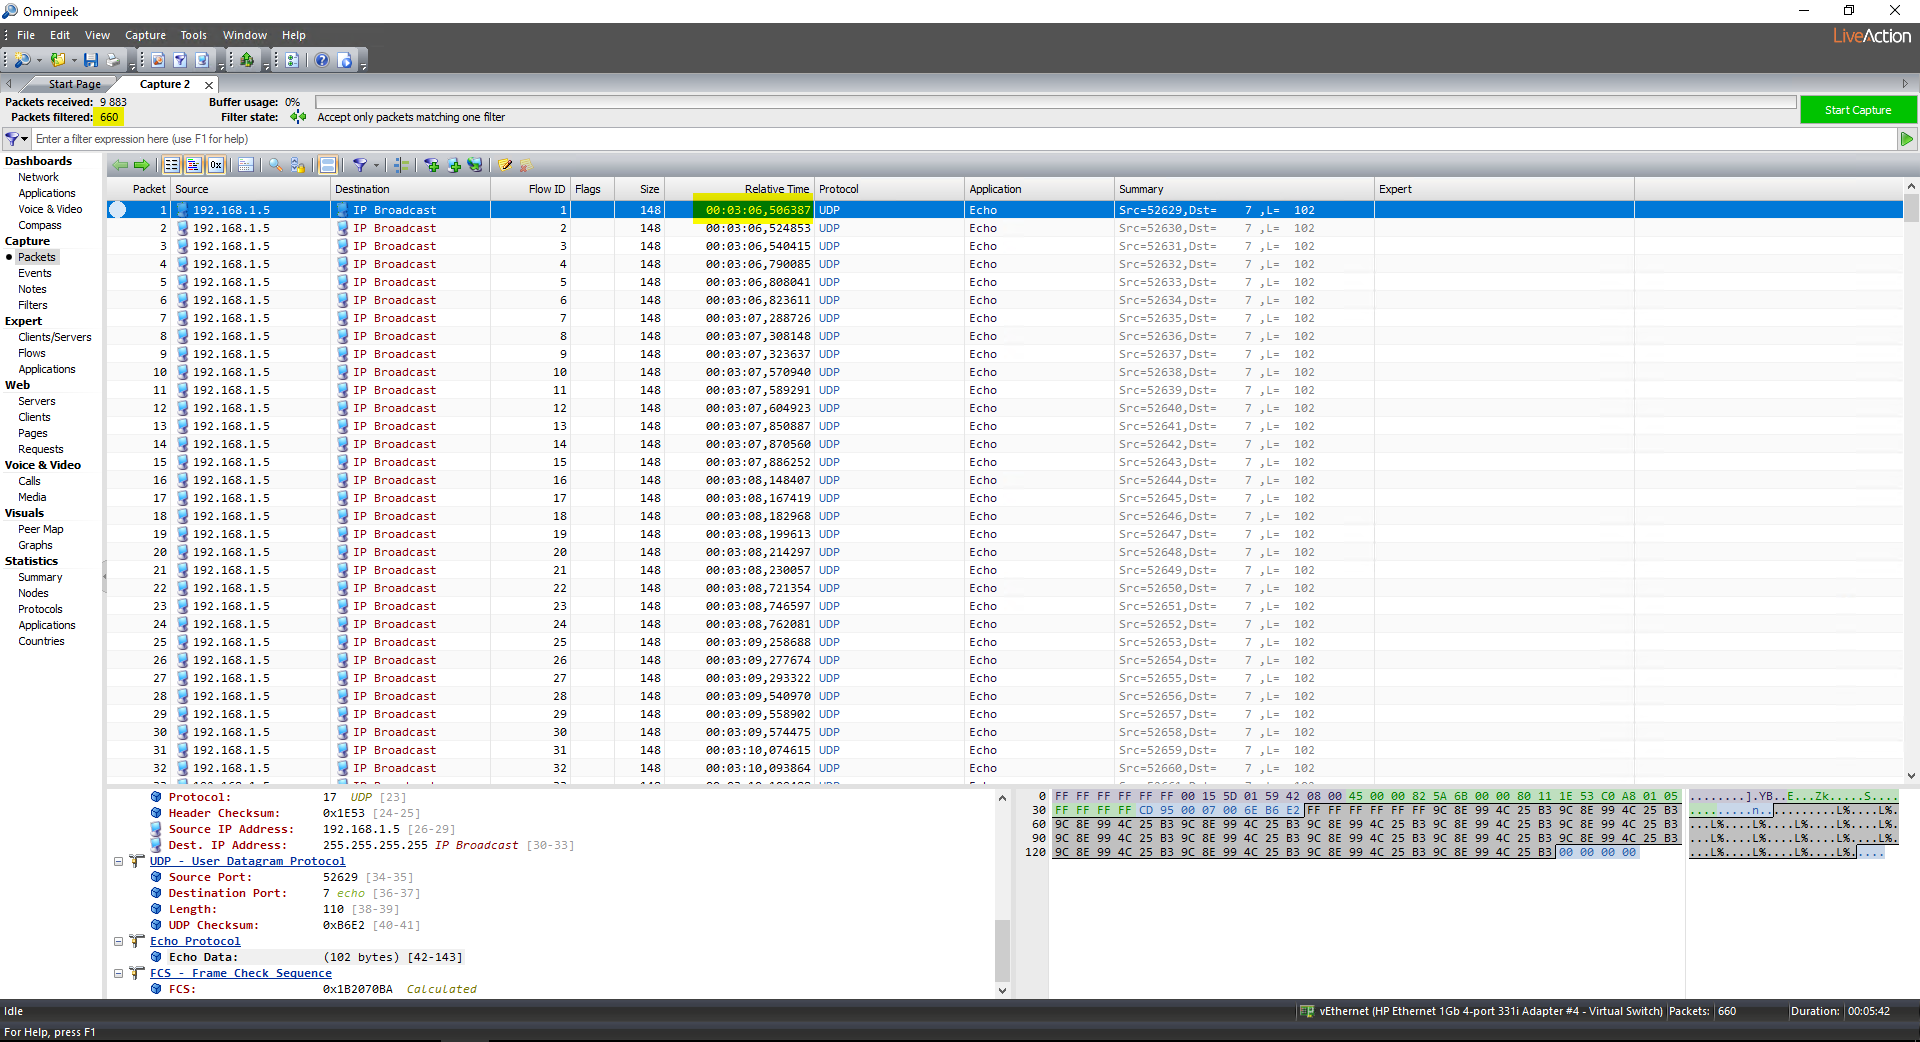Select packet row with Src=52650 summary
The width and height of the screenshot is (1920, 1042).
(x=1004, y=588)
